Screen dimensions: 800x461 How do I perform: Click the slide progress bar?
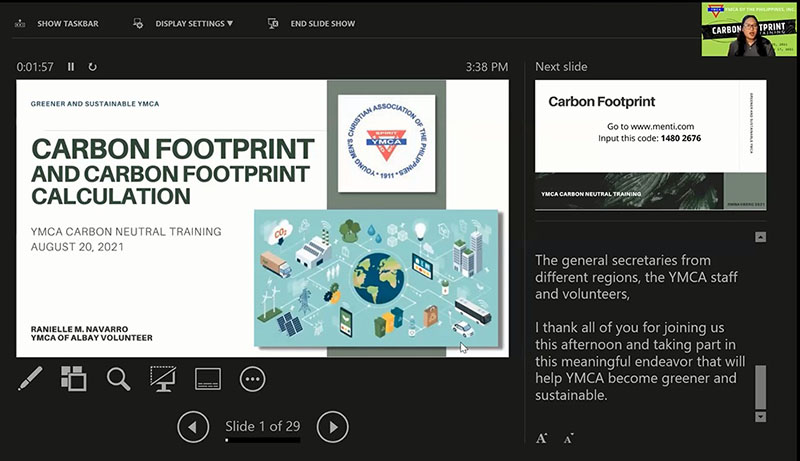[x=263, y=440]
